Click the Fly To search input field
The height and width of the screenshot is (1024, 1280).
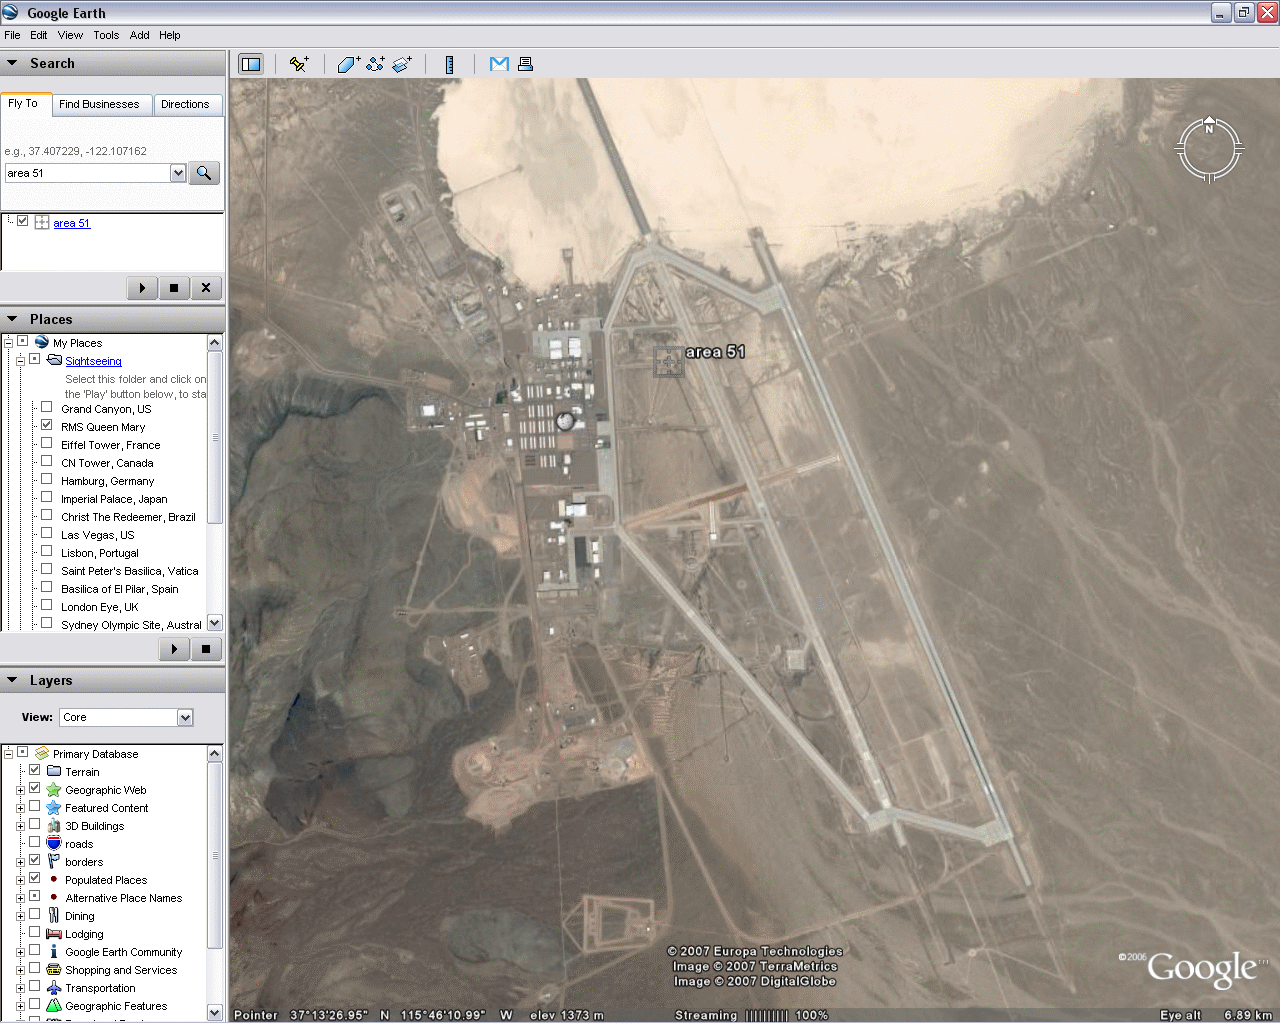tap(88, 173)
